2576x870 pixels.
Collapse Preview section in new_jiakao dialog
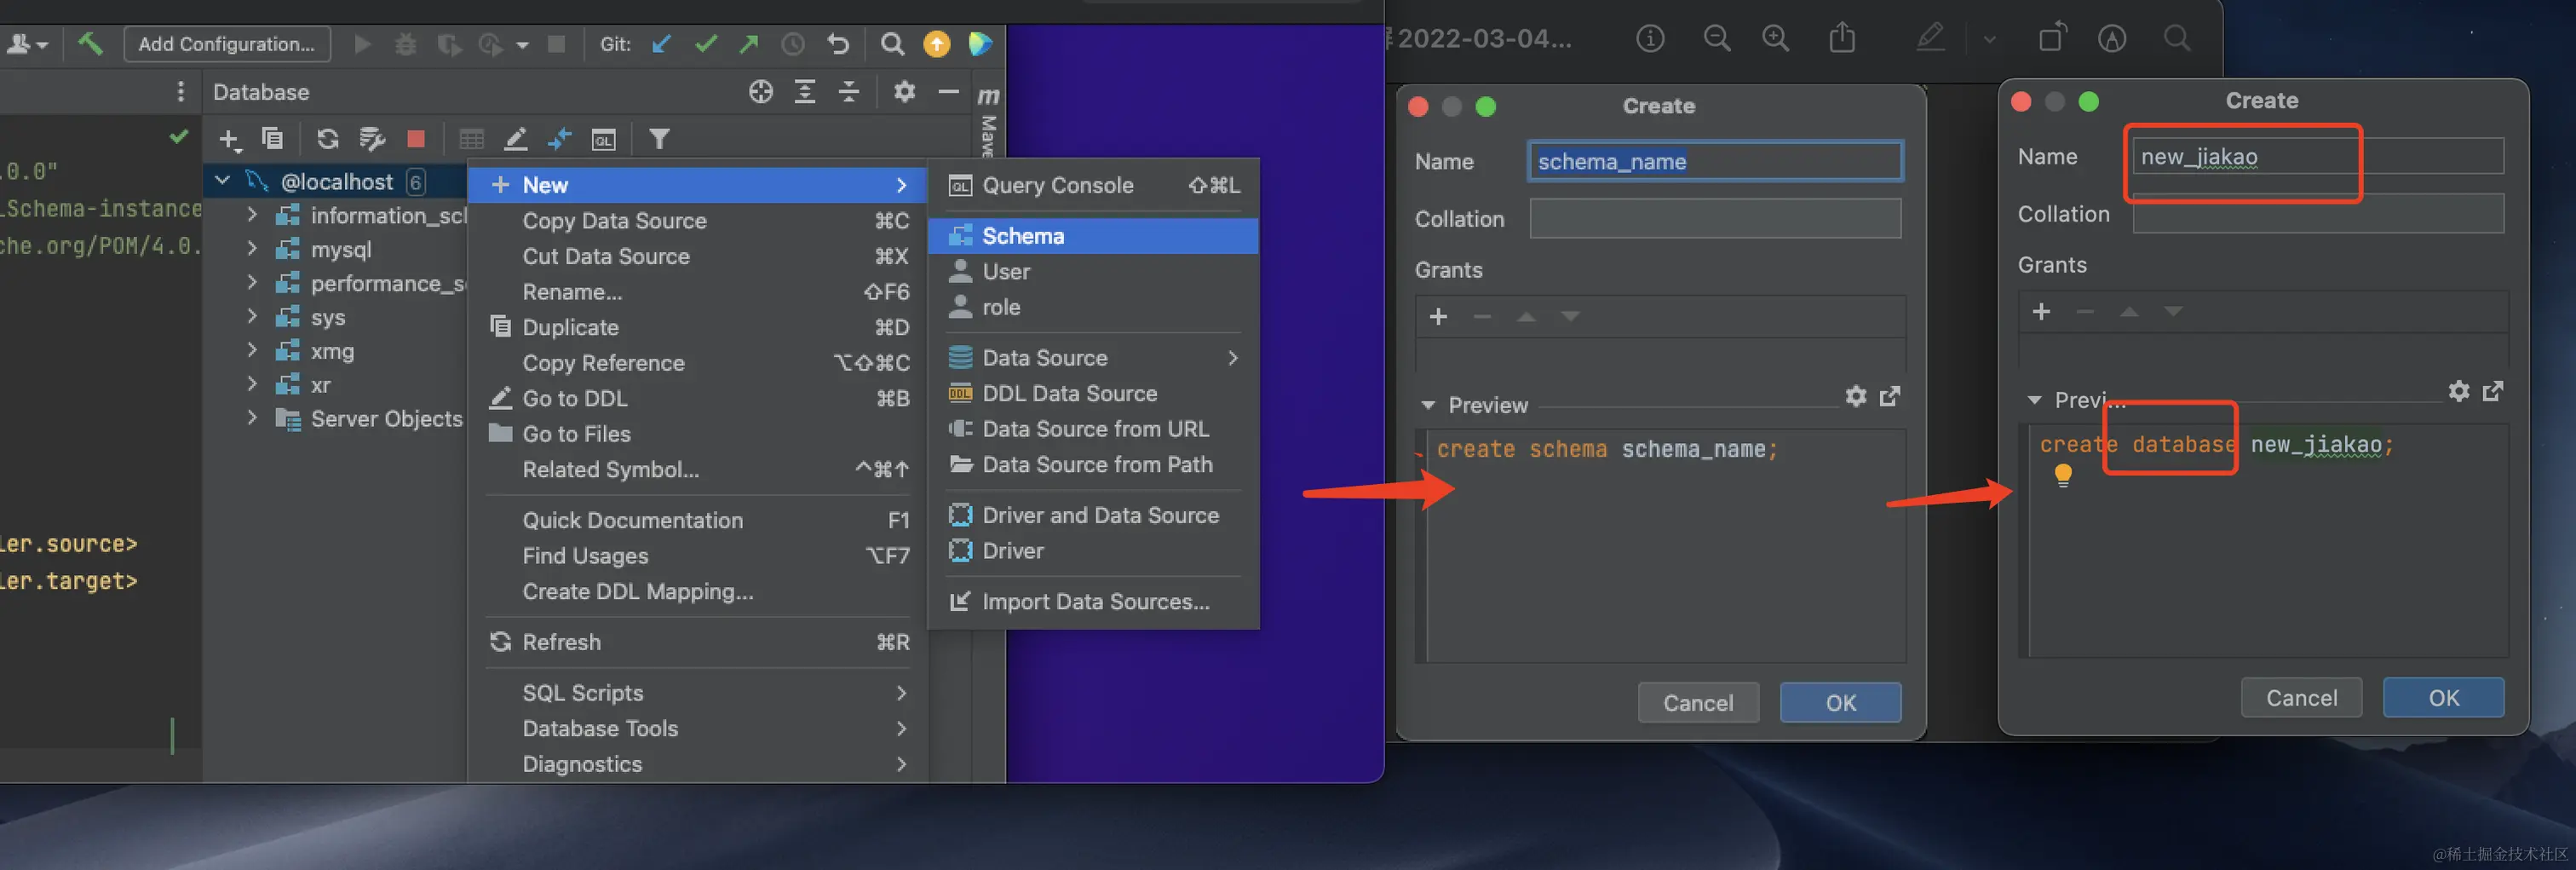coord(2034,400)
